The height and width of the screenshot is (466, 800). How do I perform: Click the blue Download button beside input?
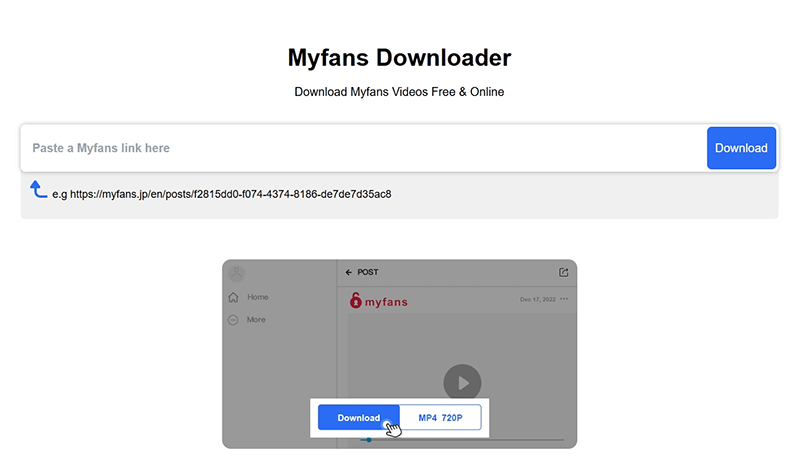(x=741, y=148)
